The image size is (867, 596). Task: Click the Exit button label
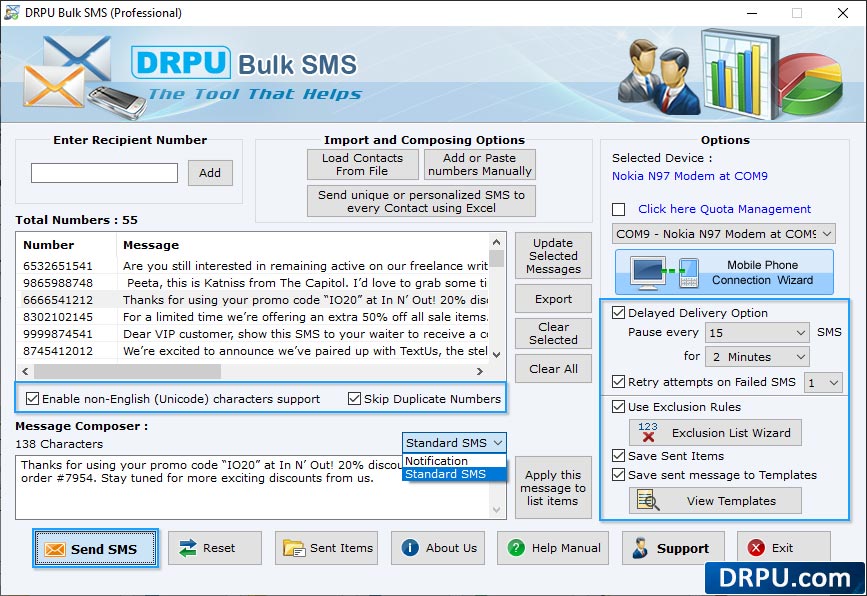click(x=782, y=548)
